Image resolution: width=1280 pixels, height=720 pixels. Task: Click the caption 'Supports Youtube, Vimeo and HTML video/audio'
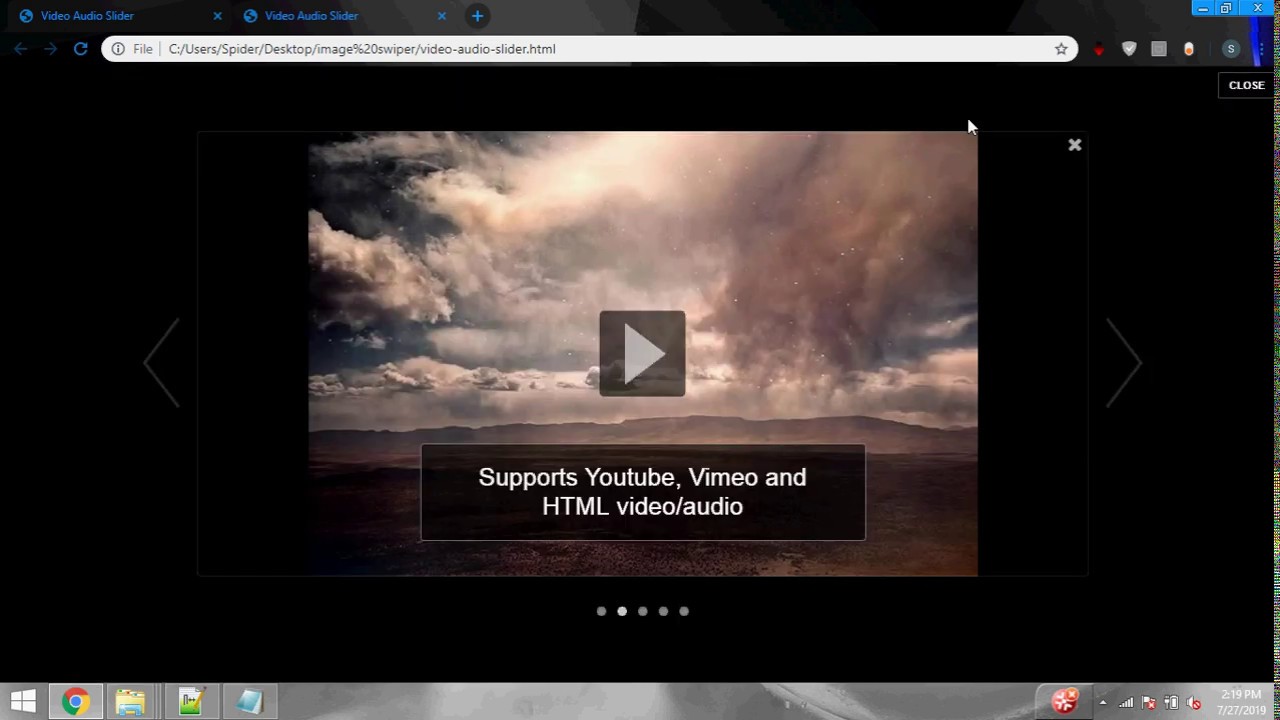pyautogui.click(x=642, y=492)
